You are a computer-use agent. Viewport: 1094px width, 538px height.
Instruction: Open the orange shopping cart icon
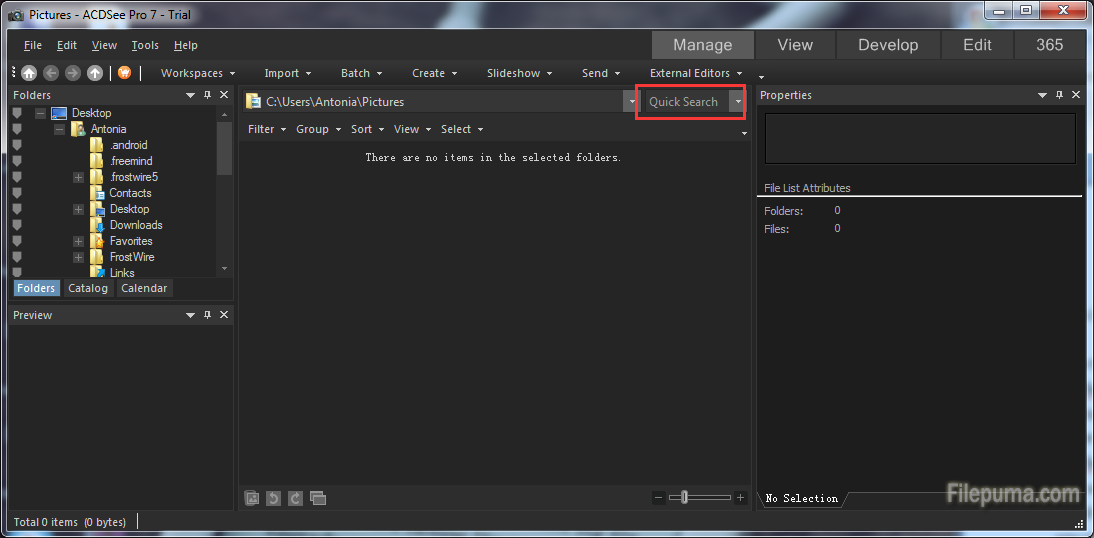[x=125, y=73]
